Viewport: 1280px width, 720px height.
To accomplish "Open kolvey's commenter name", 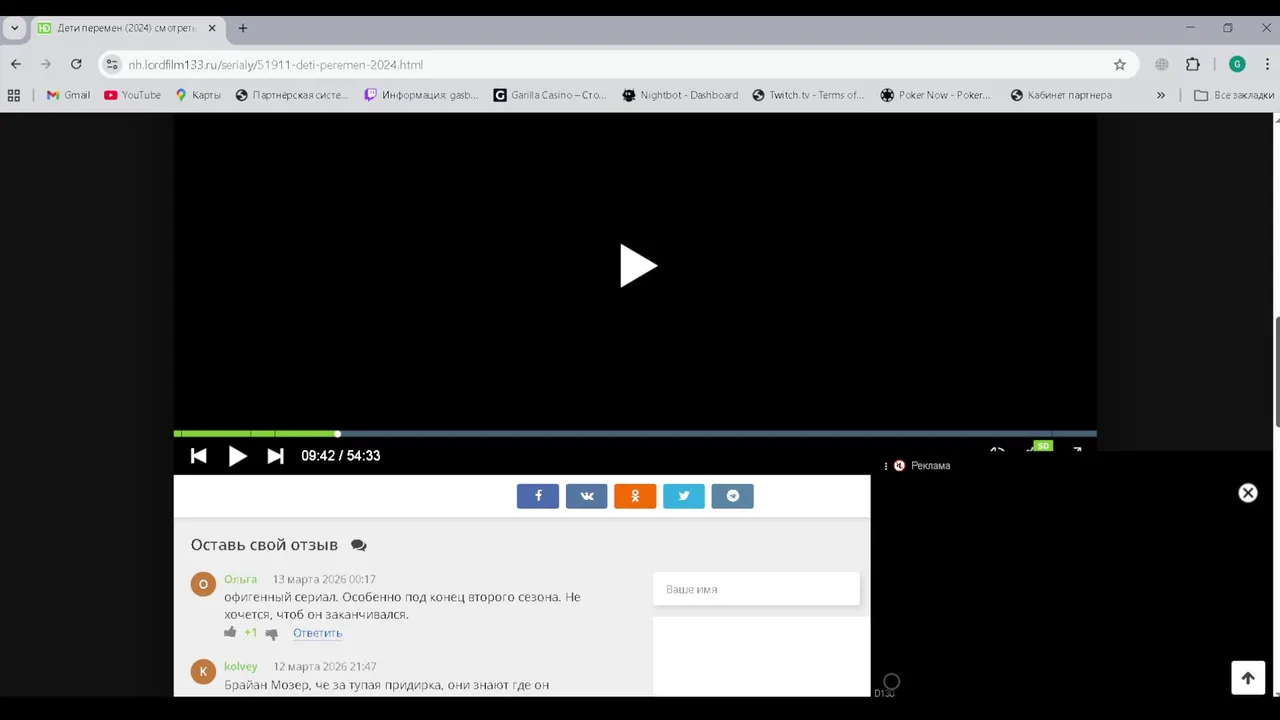I will pyautogui.click(x=241, y=666).
